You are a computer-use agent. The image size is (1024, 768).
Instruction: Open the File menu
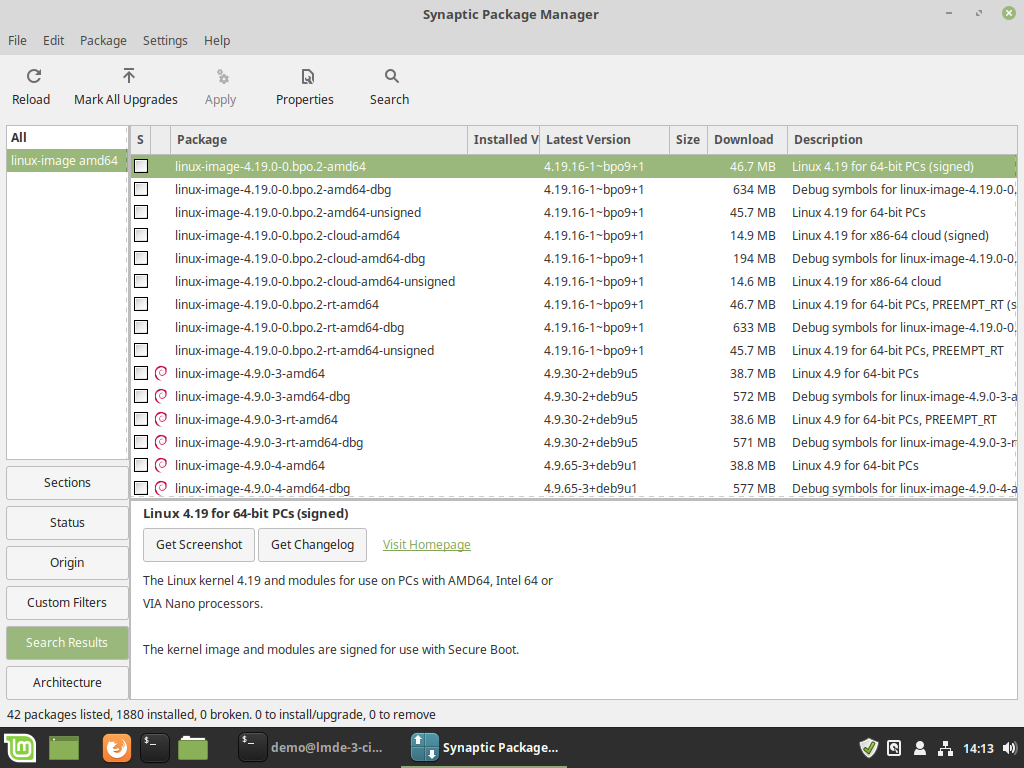(18, 40)
